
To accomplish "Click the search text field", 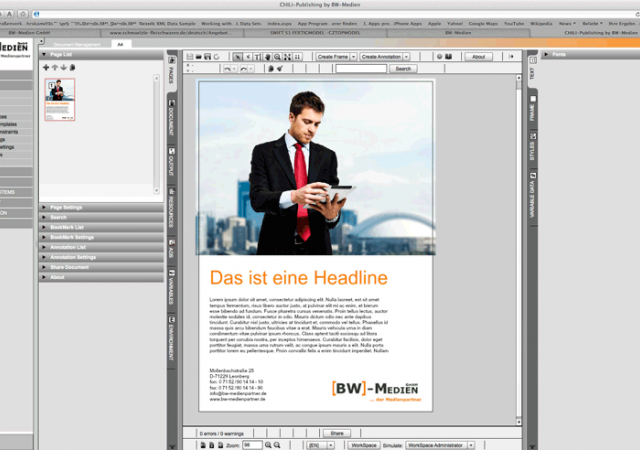I will 360,69.
